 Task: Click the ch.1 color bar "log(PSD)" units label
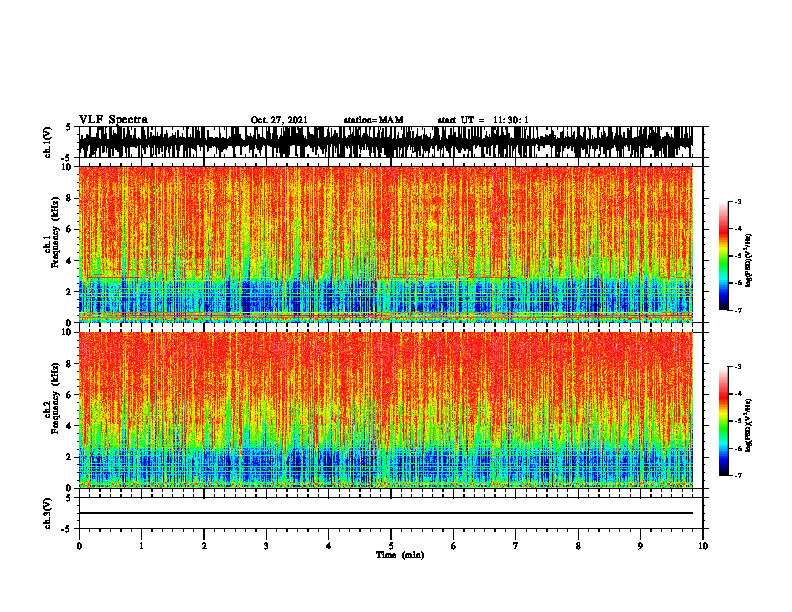[x=748, y=261]
